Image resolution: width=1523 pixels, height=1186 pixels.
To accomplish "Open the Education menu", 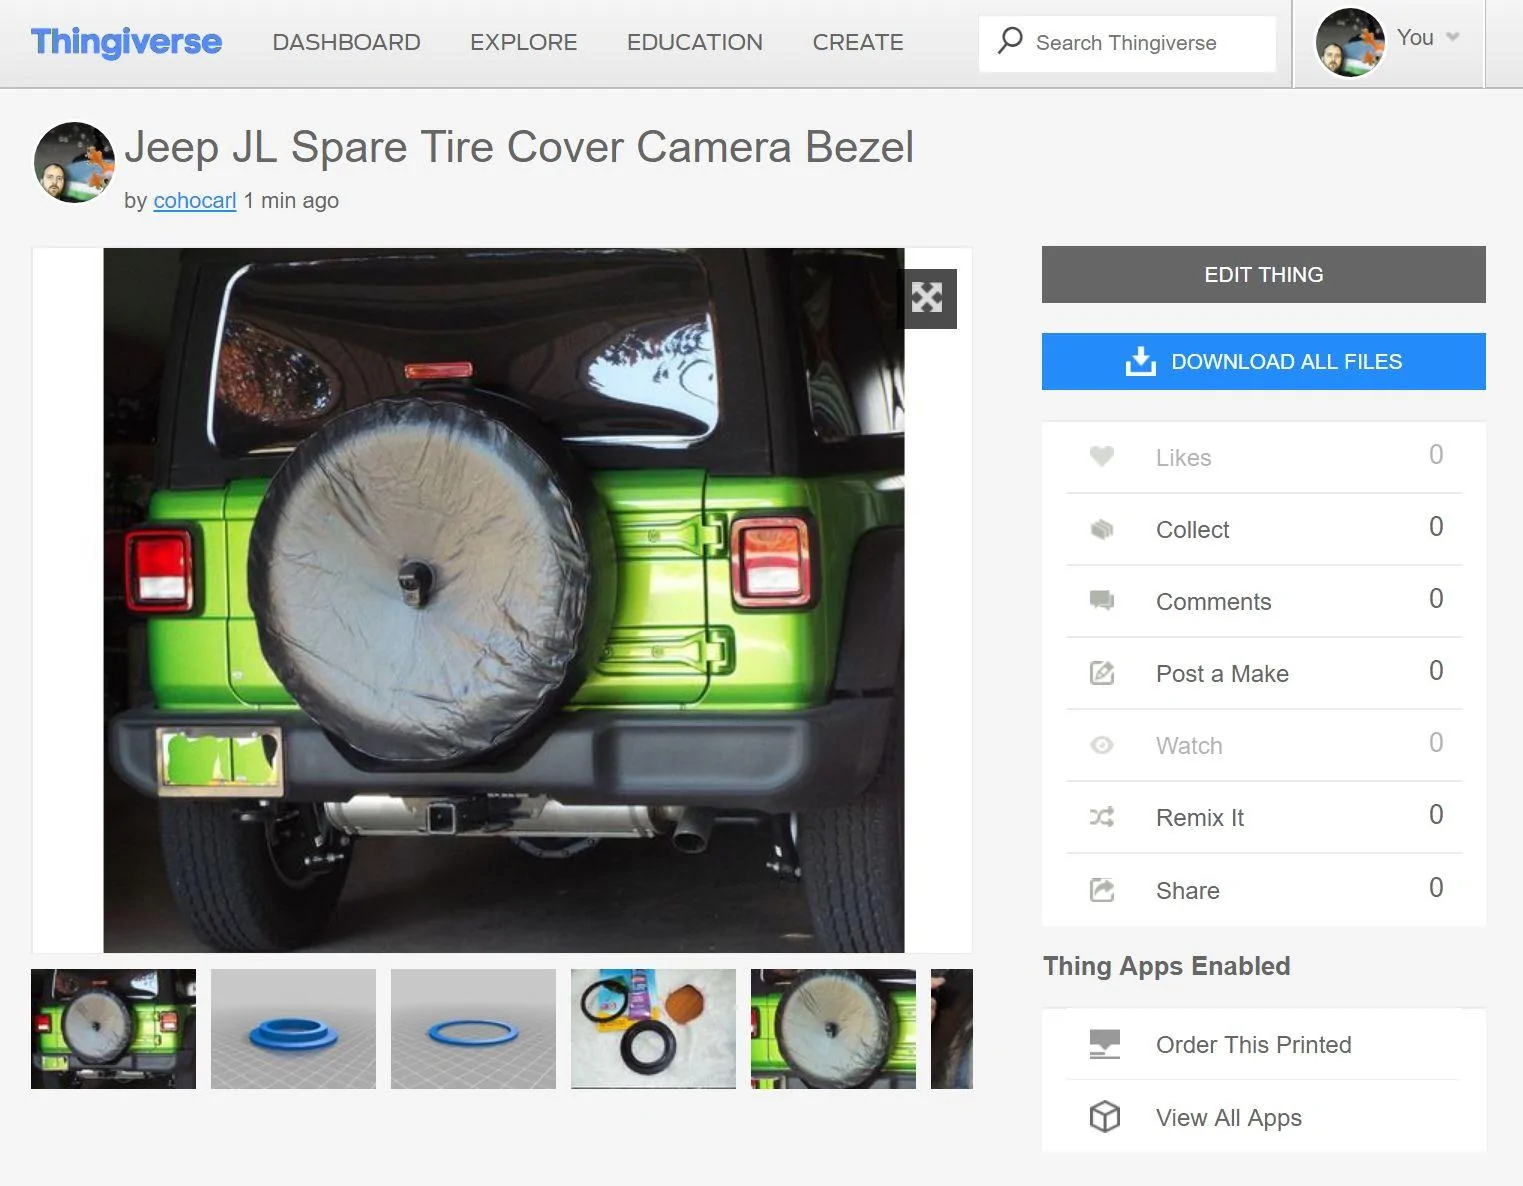I will pos(695,42).
